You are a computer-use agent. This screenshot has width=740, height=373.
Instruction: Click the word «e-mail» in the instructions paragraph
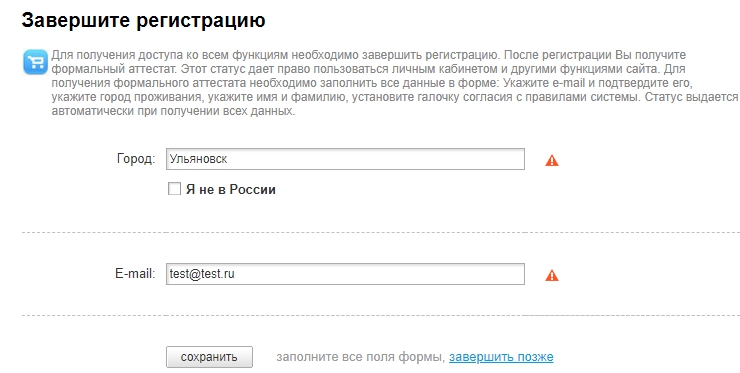click(x=569, y=83)
